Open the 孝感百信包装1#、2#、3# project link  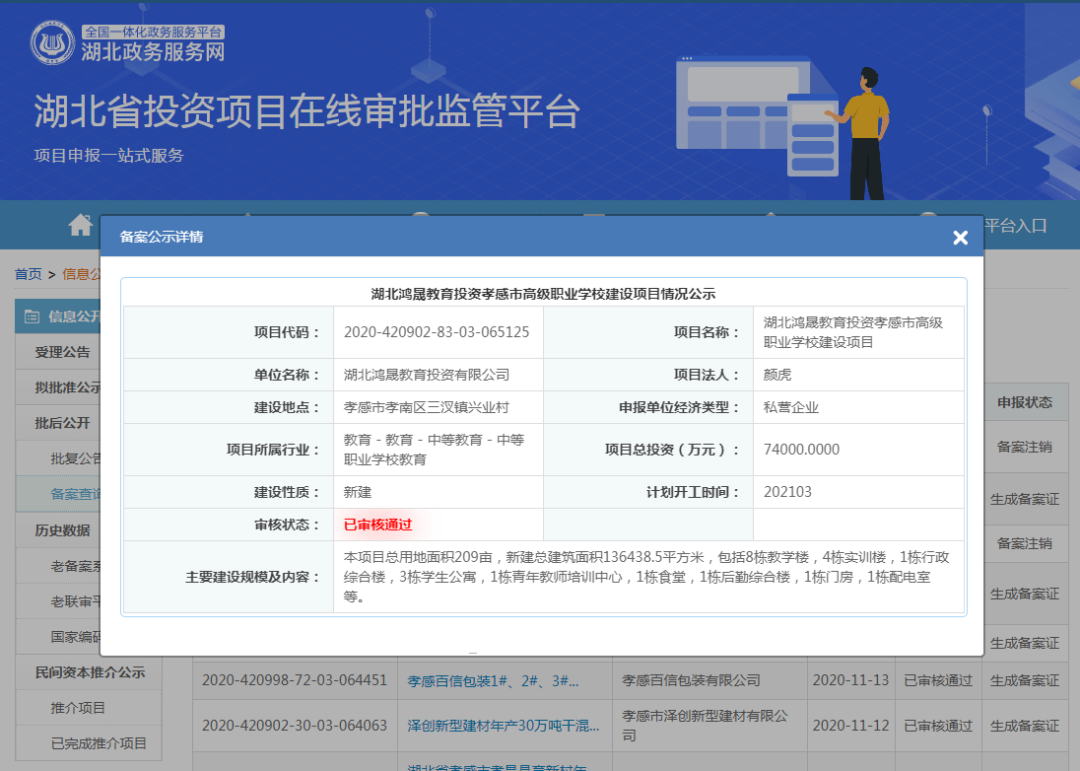(493, 681)
